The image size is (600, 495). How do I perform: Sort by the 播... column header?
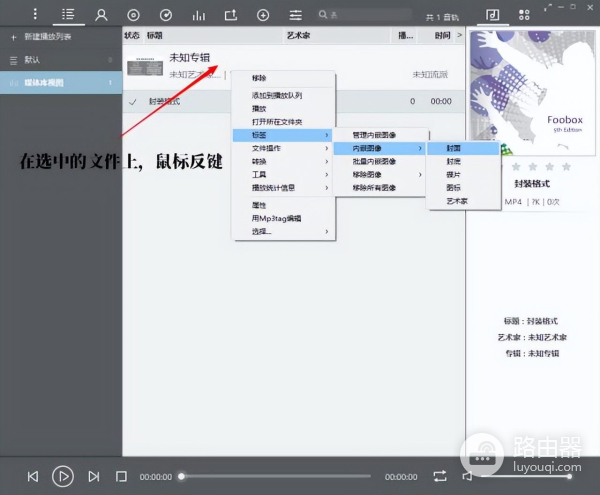pyautogui.click(x=406, y=36)
